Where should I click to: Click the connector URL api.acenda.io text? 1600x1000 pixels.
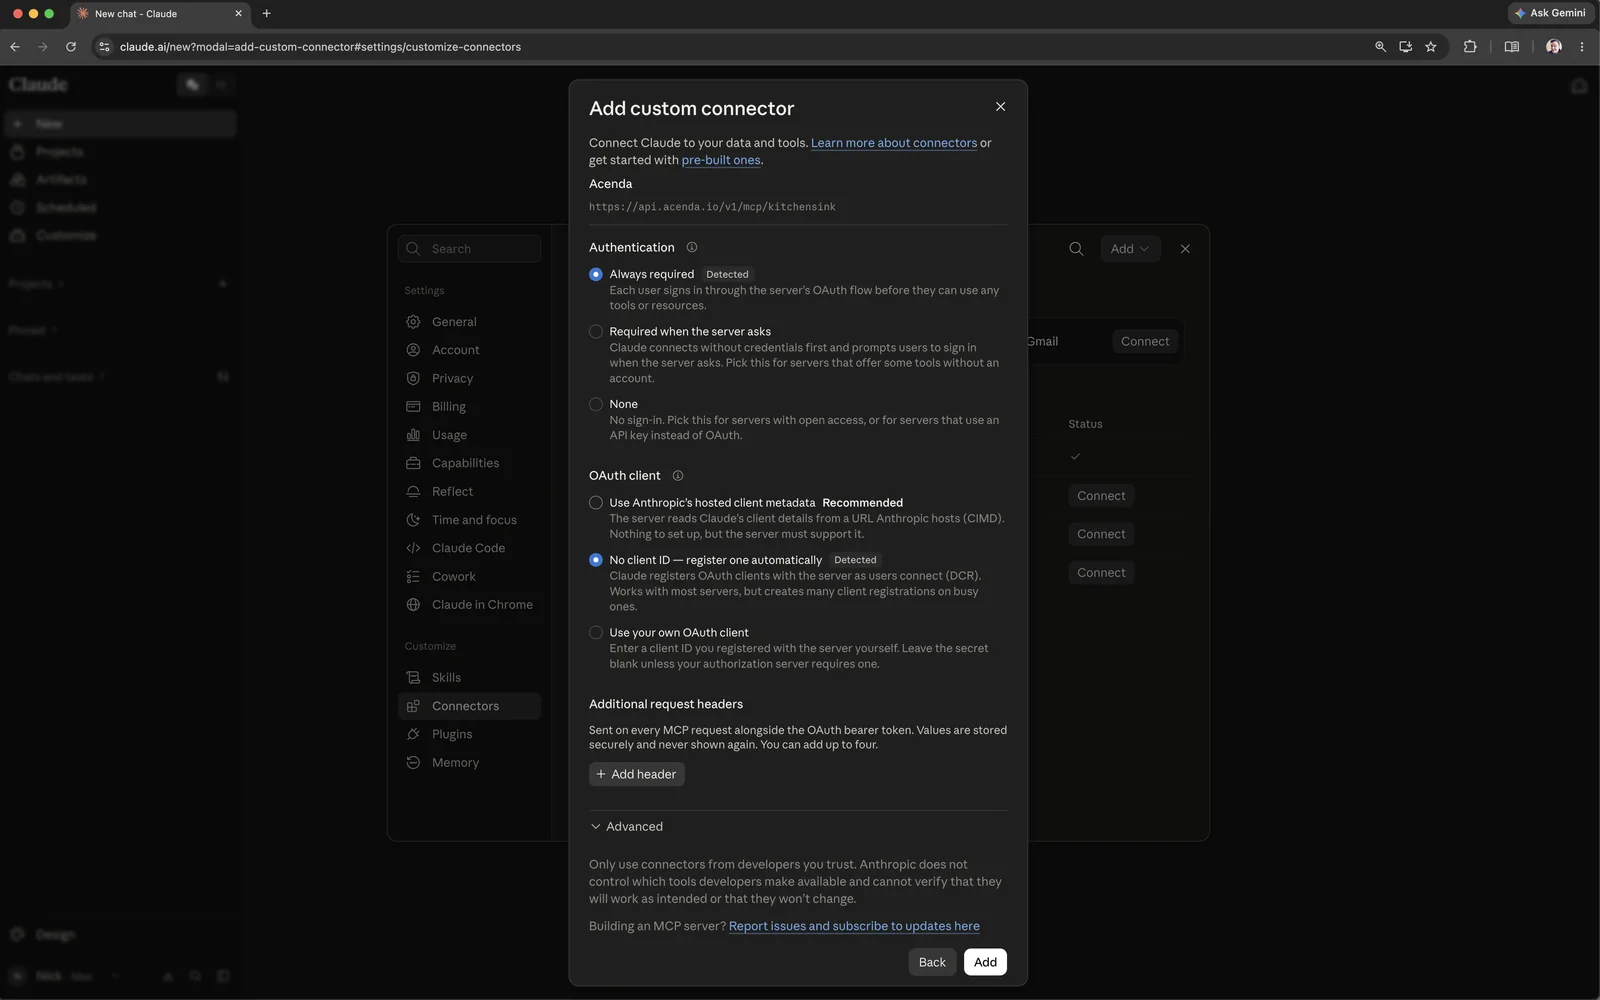712,207
